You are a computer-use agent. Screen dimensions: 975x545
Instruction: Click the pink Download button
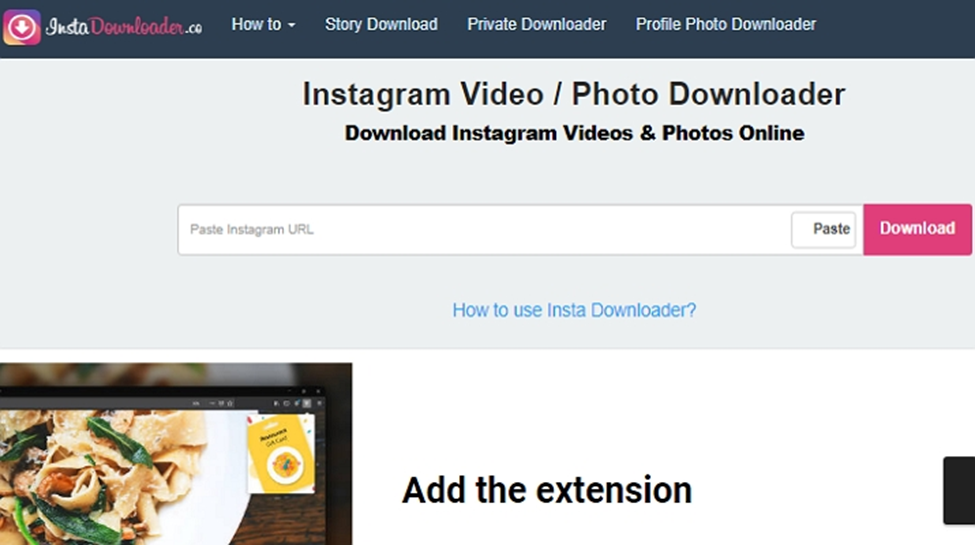(x=917, y=229)
